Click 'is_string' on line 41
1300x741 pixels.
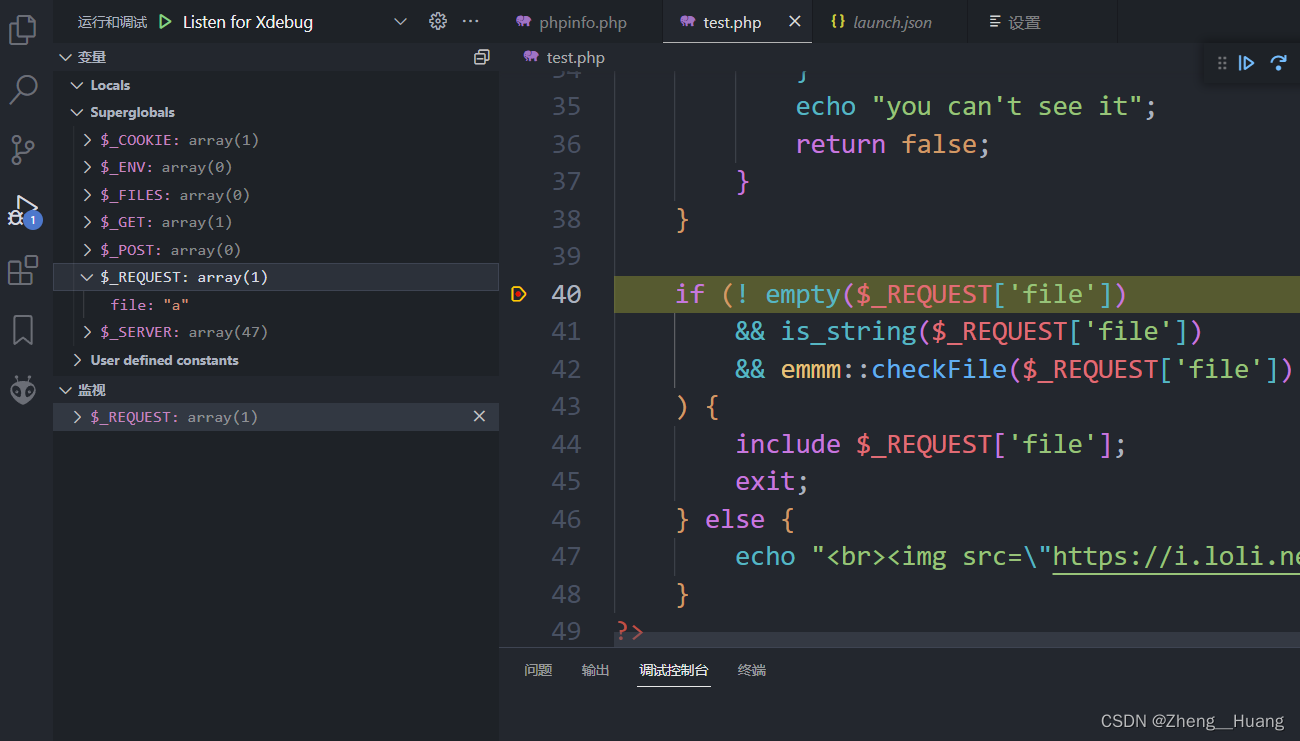(x=848, y=331)
